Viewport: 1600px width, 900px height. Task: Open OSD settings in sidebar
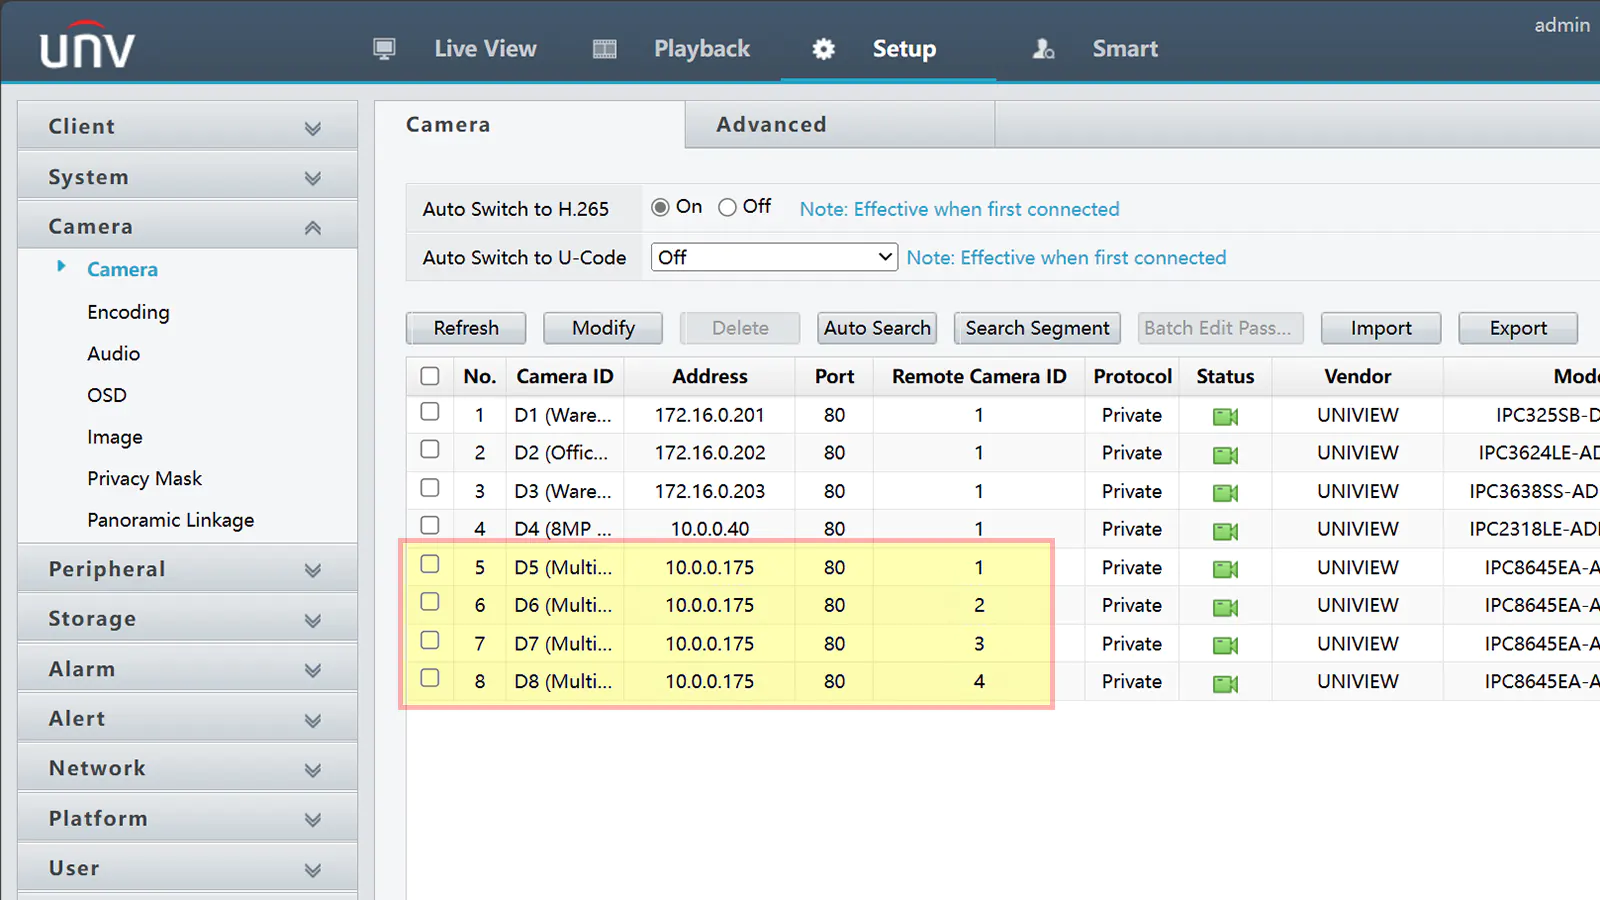[107, 395]
